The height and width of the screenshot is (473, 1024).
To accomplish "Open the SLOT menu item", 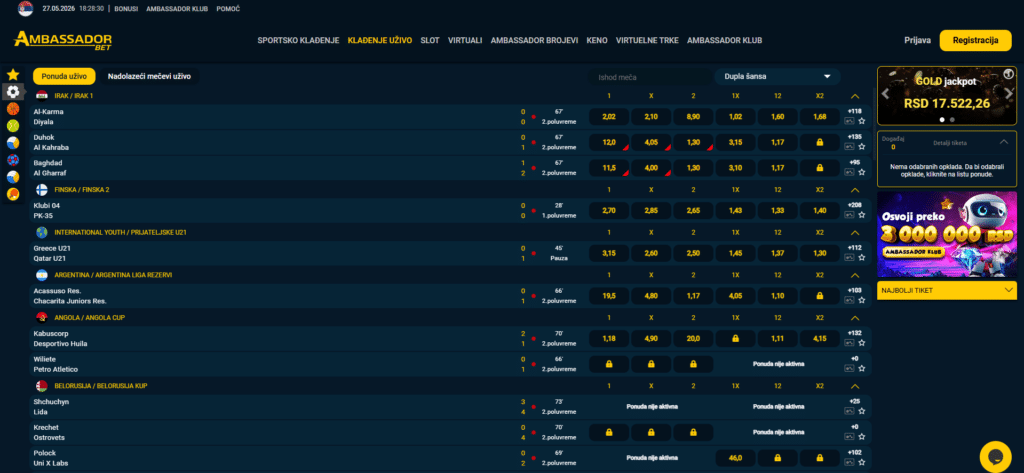I will pyautogui.click(x=430, y=41).
